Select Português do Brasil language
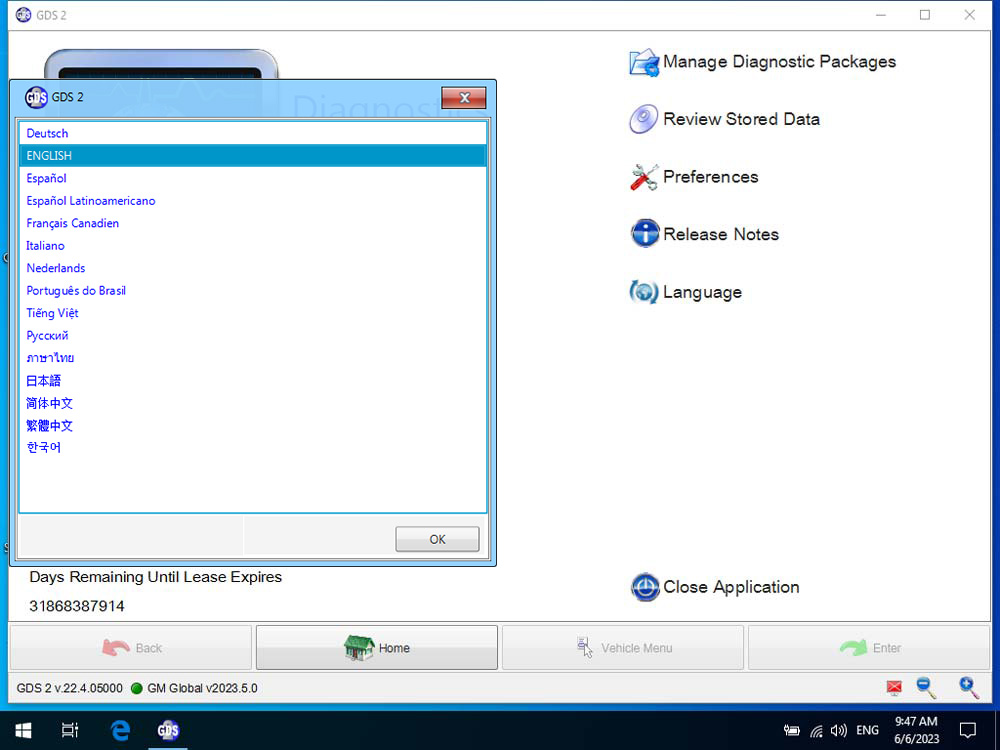Screen dimensions: 1000x750 253,291
